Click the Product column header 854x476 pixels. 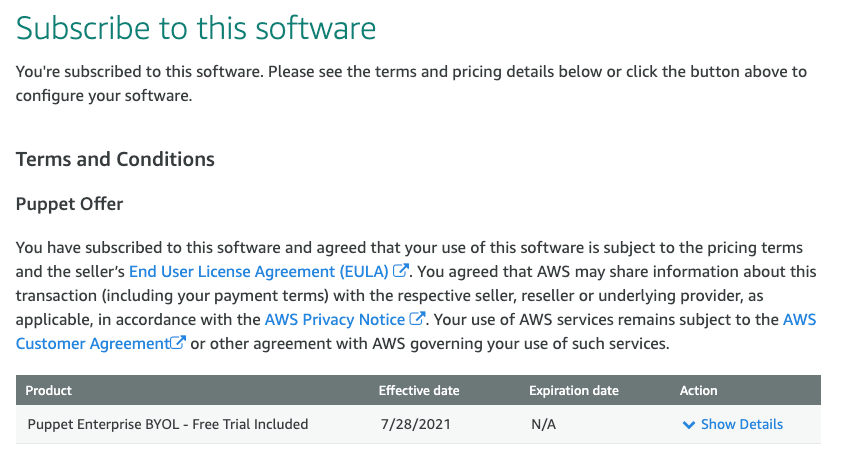(x=48, y=390)
